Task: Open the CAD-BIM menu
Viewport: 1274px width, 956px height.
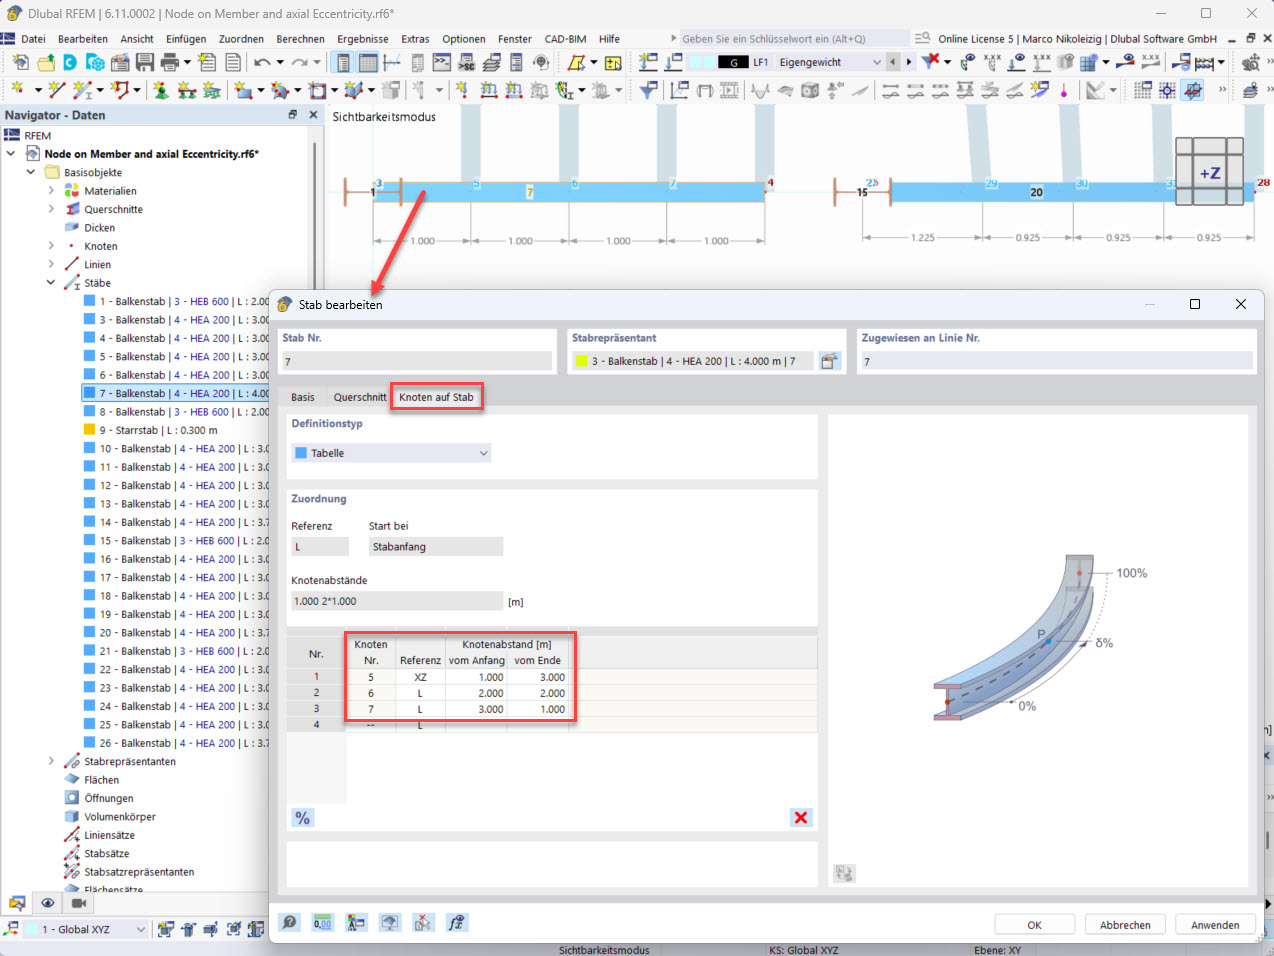Action: click(x=565, y=39)
